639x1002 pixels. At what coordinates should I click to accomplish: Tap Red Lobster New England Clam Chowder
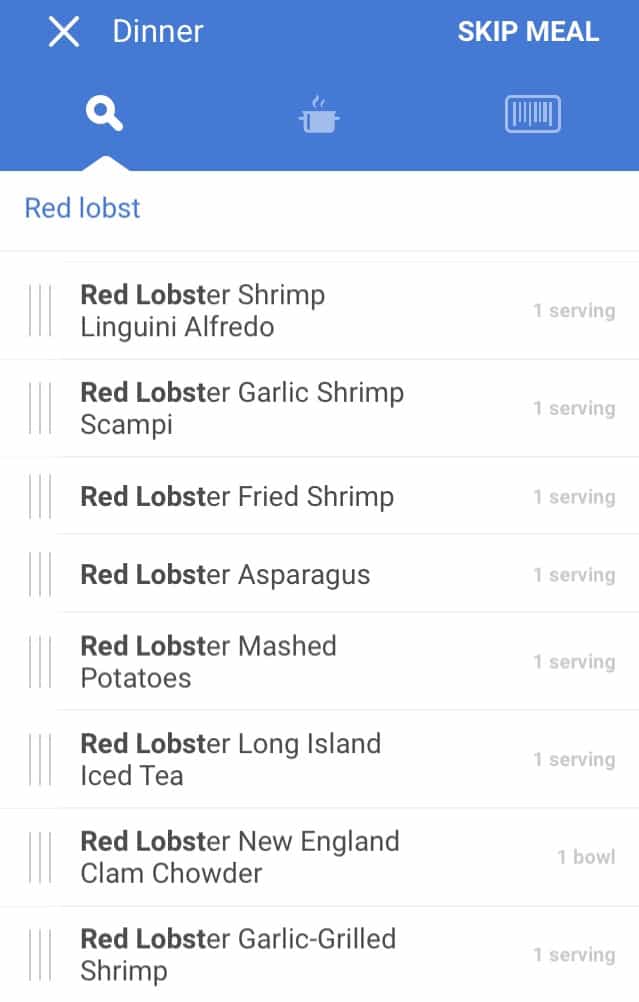point(300,857)
